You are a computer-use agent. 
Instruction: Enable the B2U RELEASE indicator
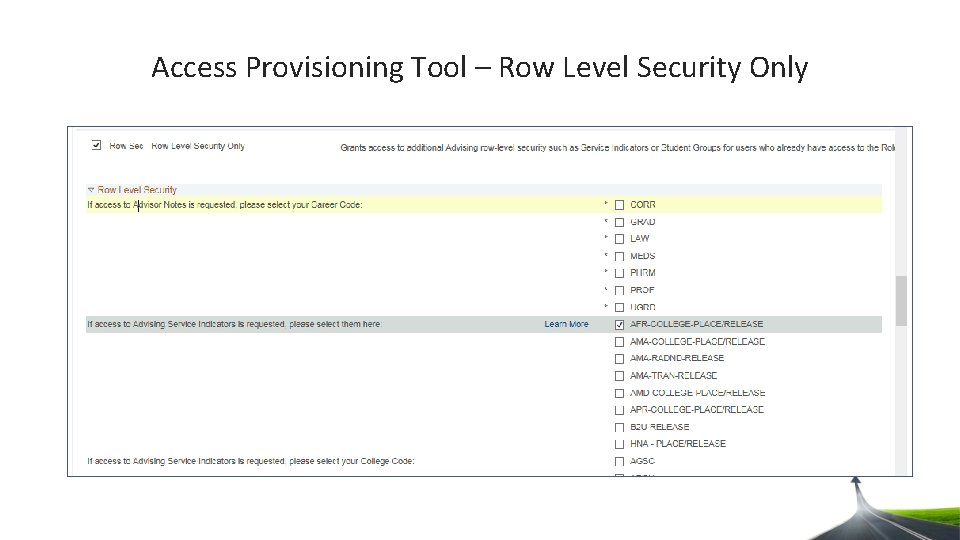click(x=620, y=427)
